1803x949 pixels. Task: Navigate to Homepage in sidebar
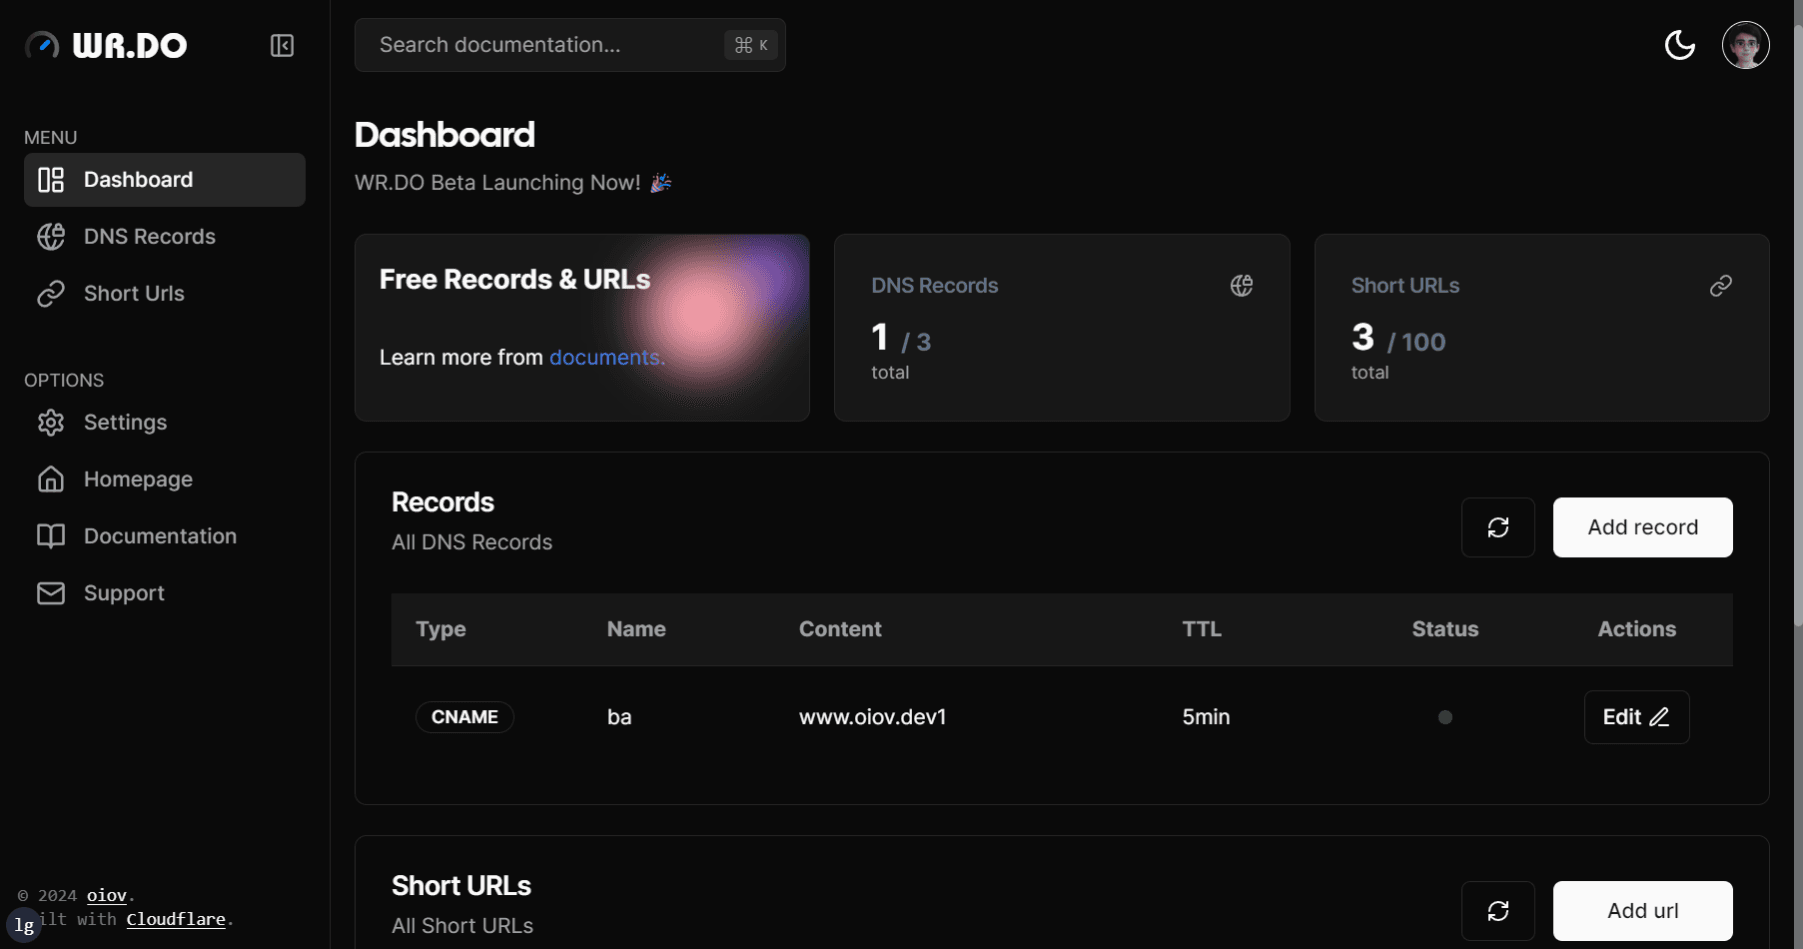(x=138, y=480)
